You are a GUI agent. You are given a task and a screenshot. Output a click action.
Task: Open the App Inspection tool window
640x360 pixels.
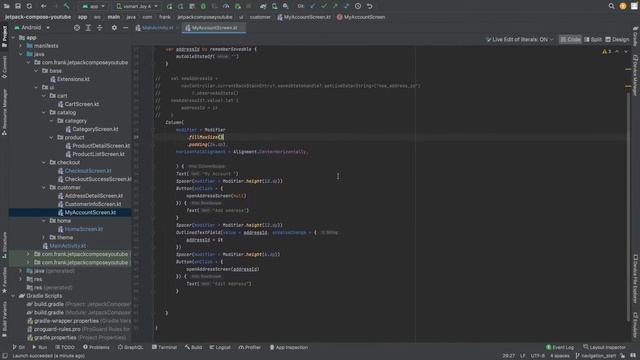click(289, 347)
